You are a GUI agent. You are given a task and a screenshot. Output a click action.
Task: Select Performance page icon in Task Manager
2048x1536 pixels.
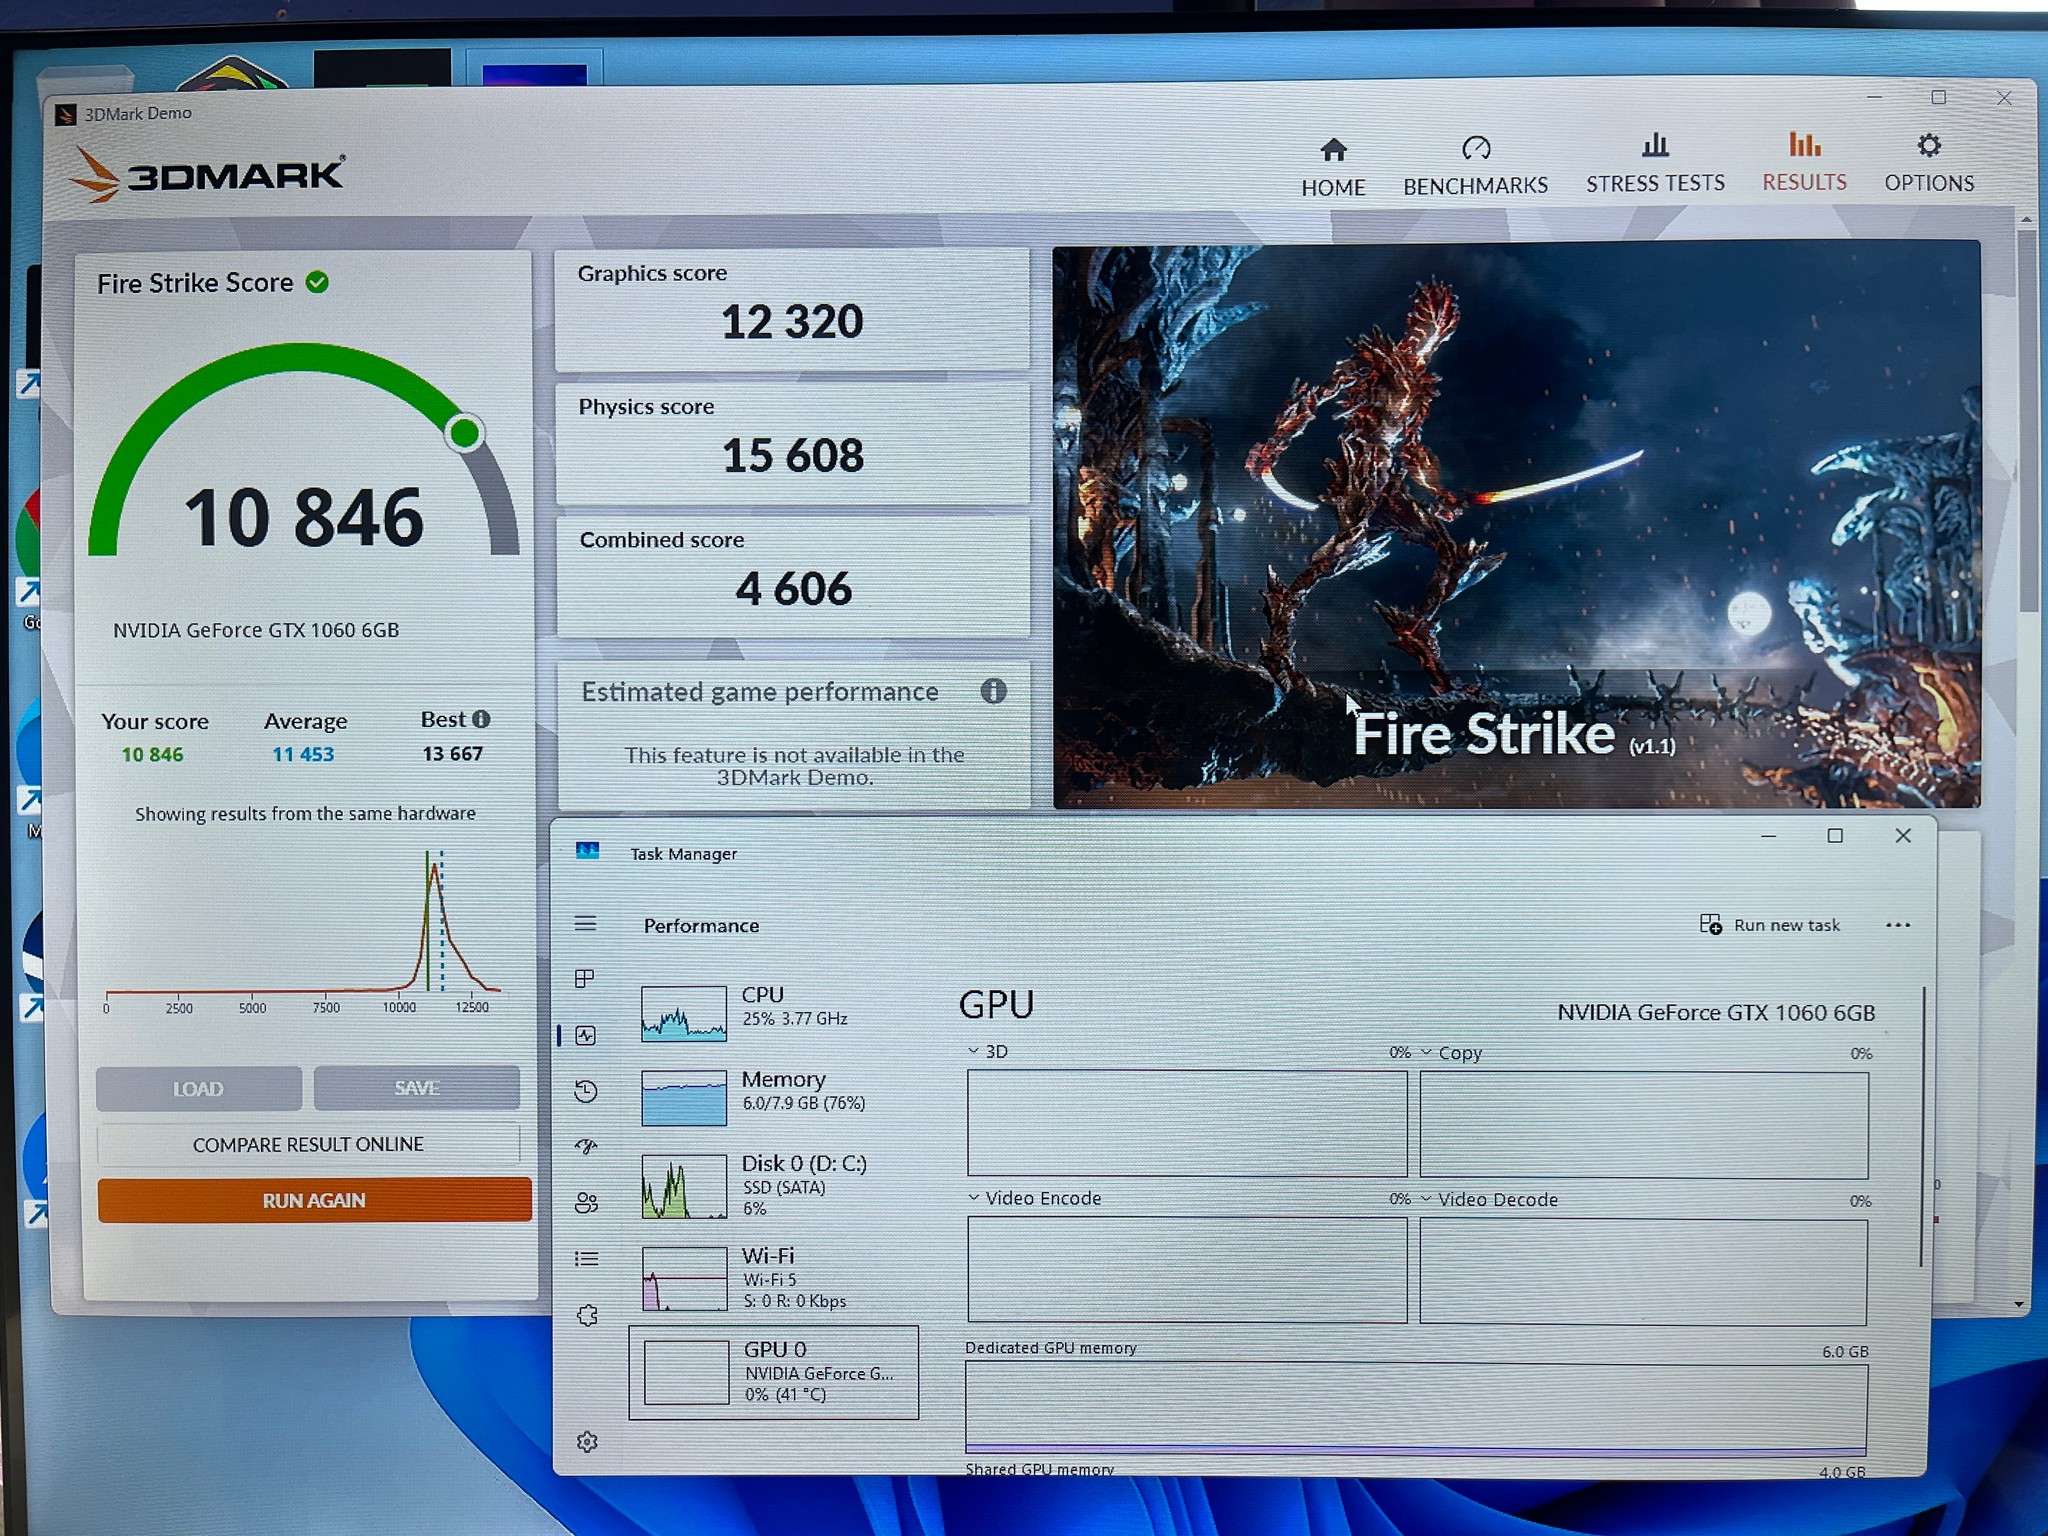click(x=586, y=1036)
